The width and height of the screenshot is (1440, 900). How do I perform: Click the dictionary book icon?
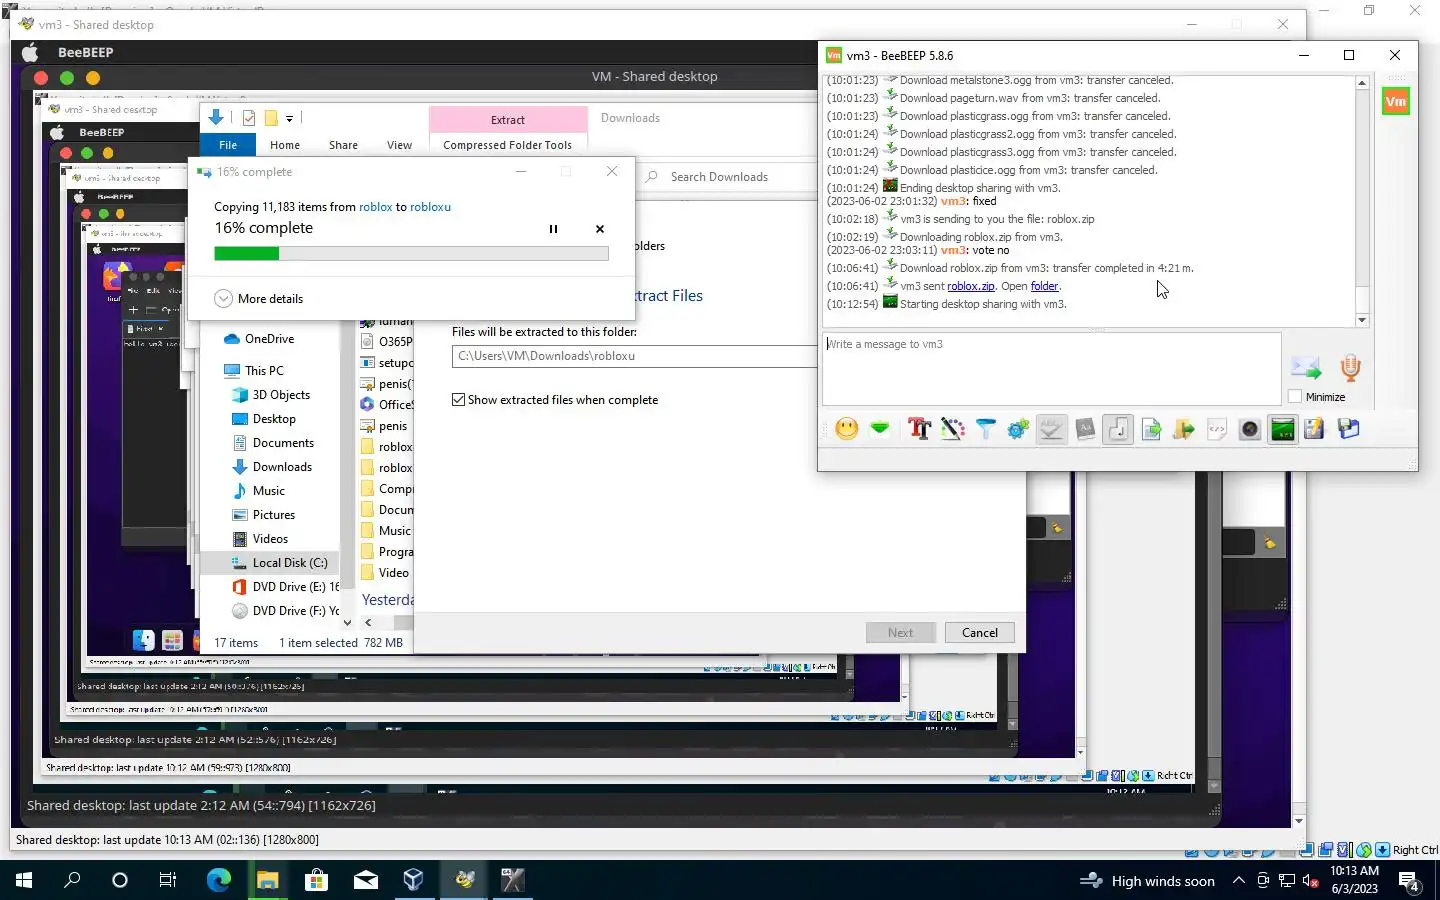tap(1085, 429)
